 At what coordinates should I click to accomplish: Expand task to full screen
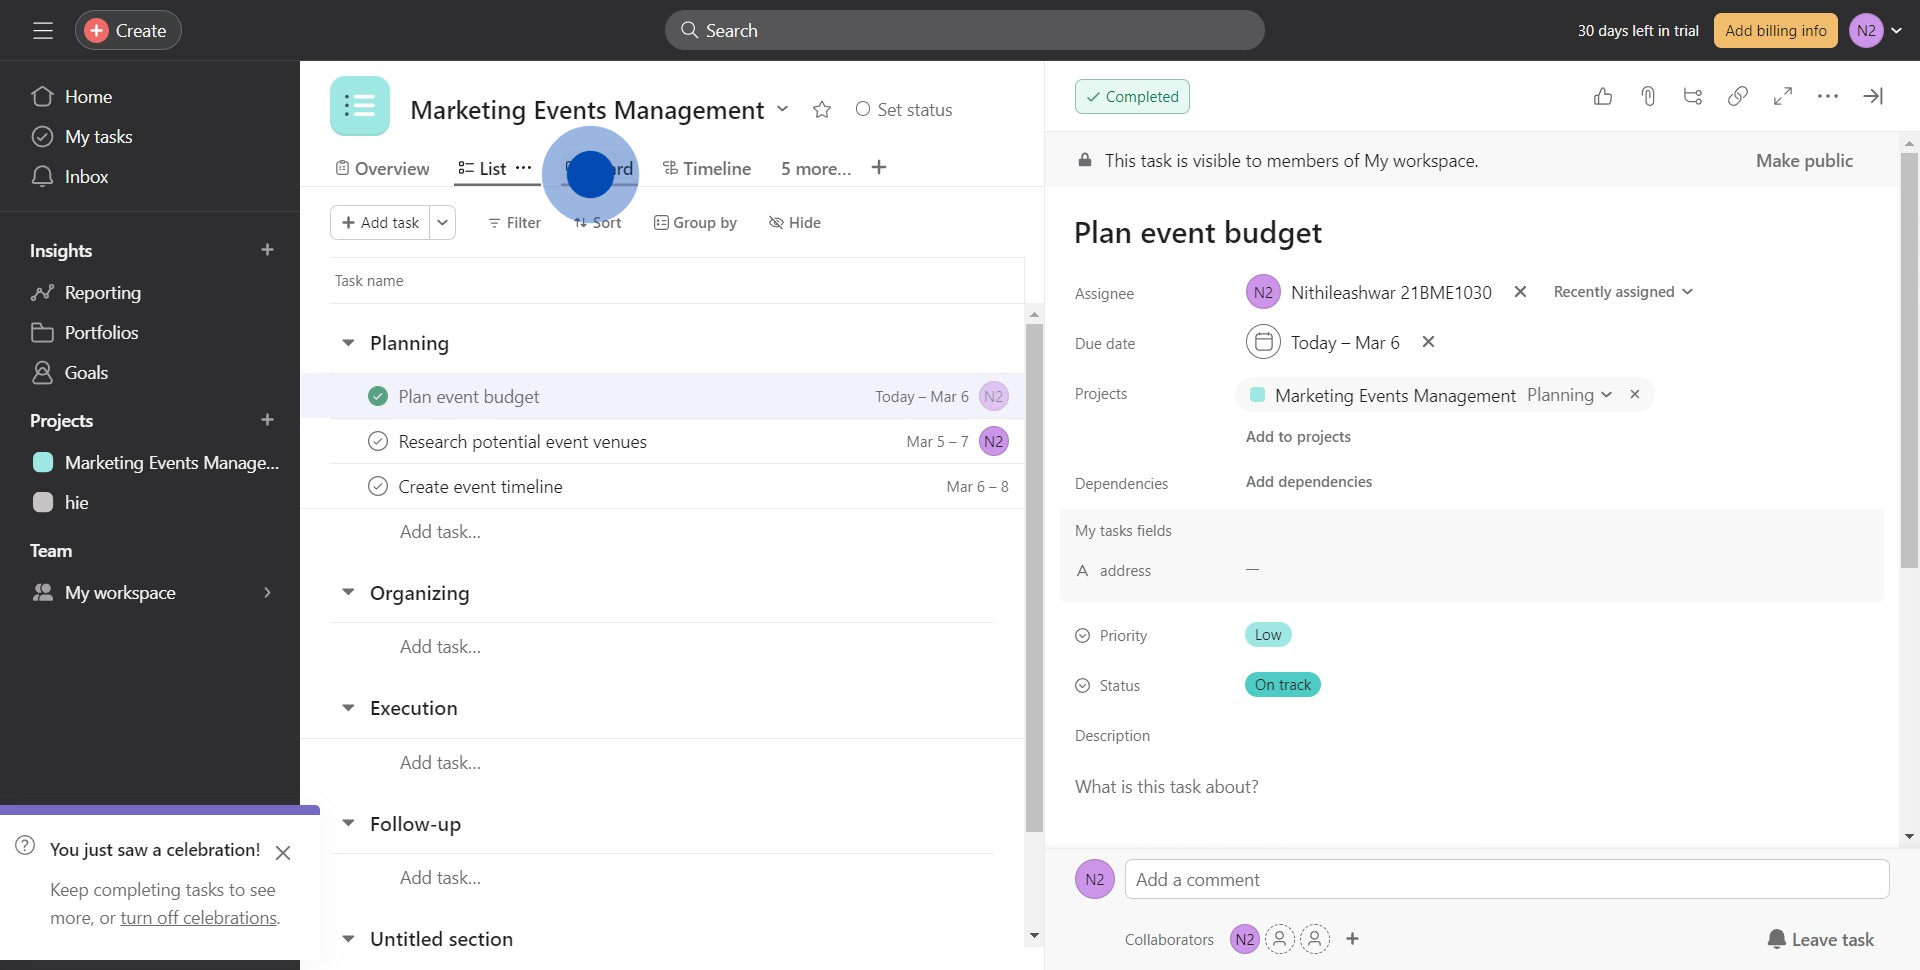pyautogui.click(x=1783, y=97)
